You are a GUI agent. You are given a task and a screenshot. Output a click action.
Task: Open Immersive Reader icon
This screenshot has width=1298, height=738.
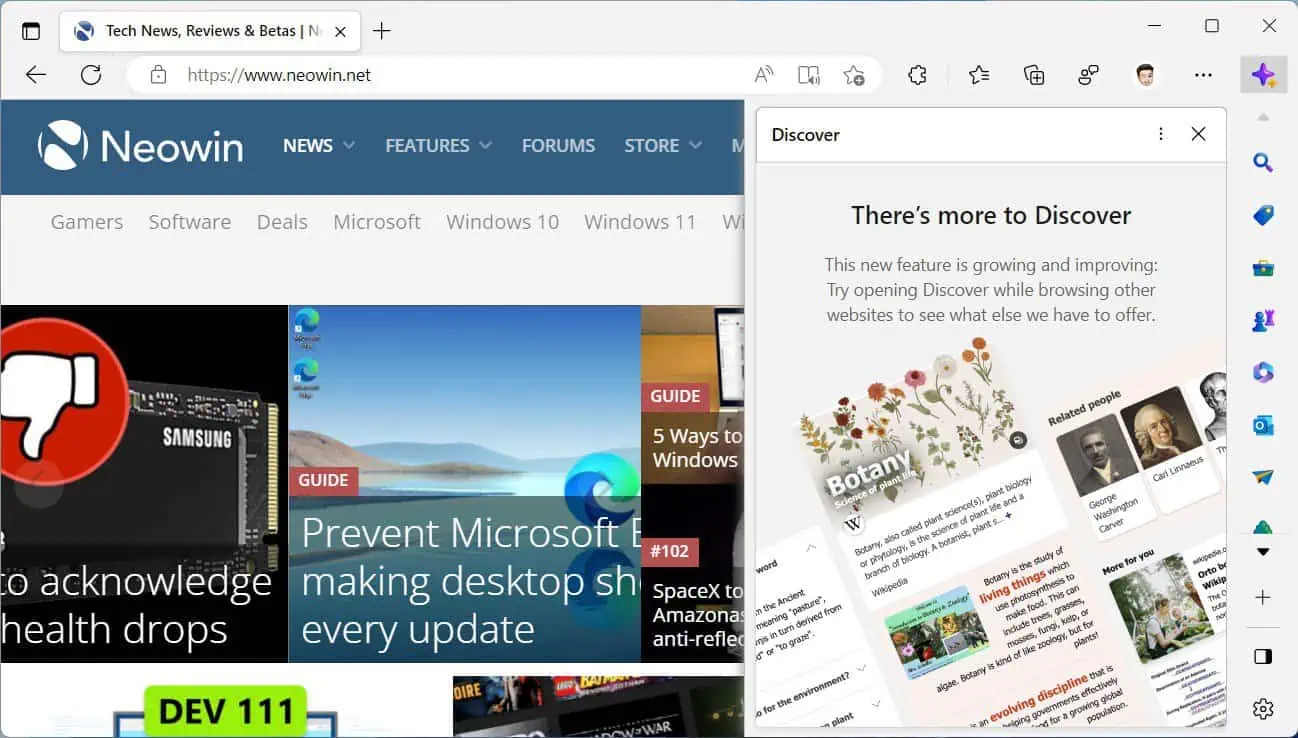[x=809, y=75]
